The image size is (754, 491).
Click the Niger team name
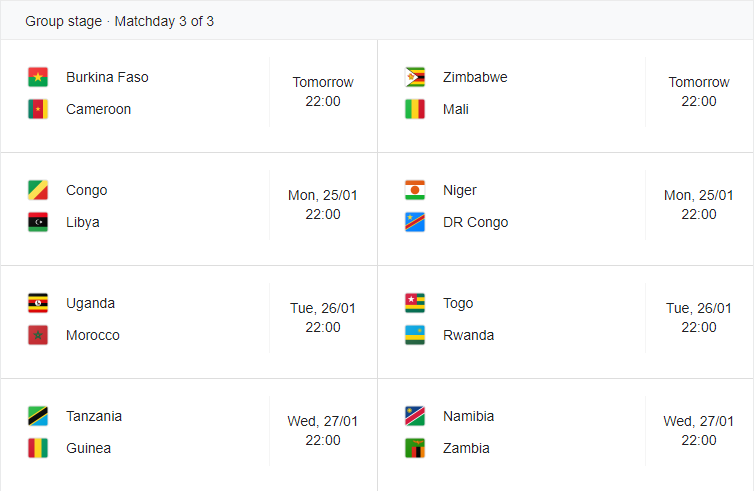click(460, 190)
